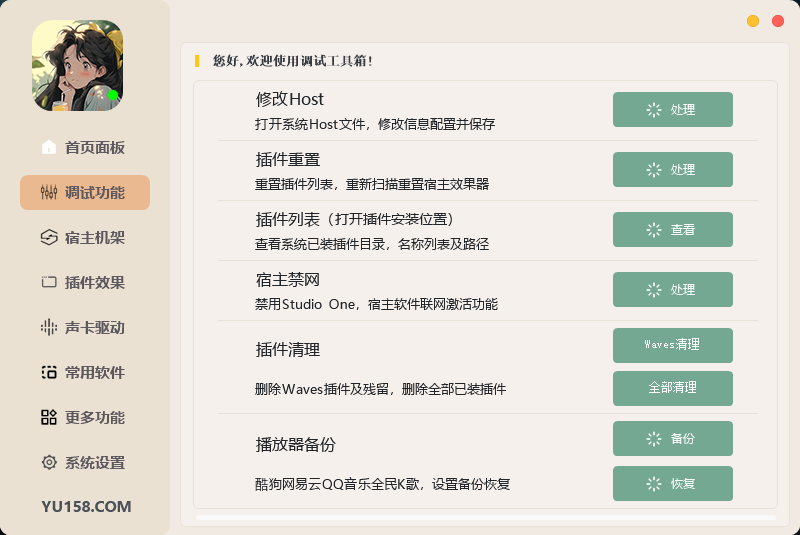
Task: Click the spinner icon in 修改Host button
Action: [654, 110]
